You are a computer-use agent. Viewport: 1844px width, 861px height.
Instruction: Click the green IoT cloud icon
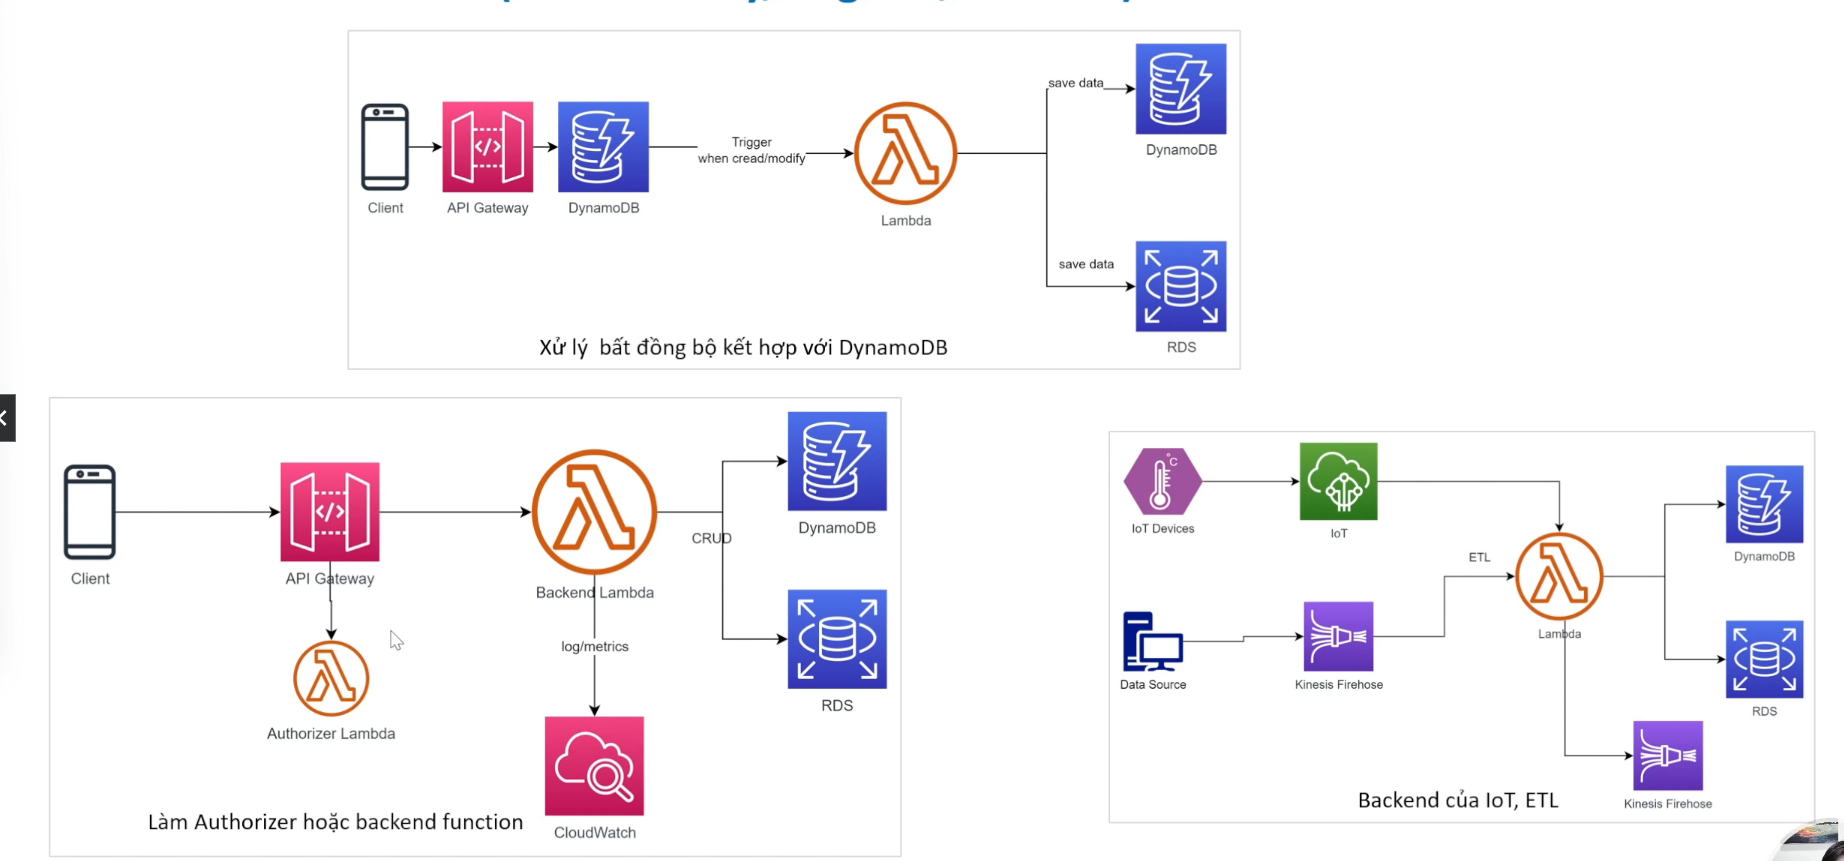click(1338, 481)
